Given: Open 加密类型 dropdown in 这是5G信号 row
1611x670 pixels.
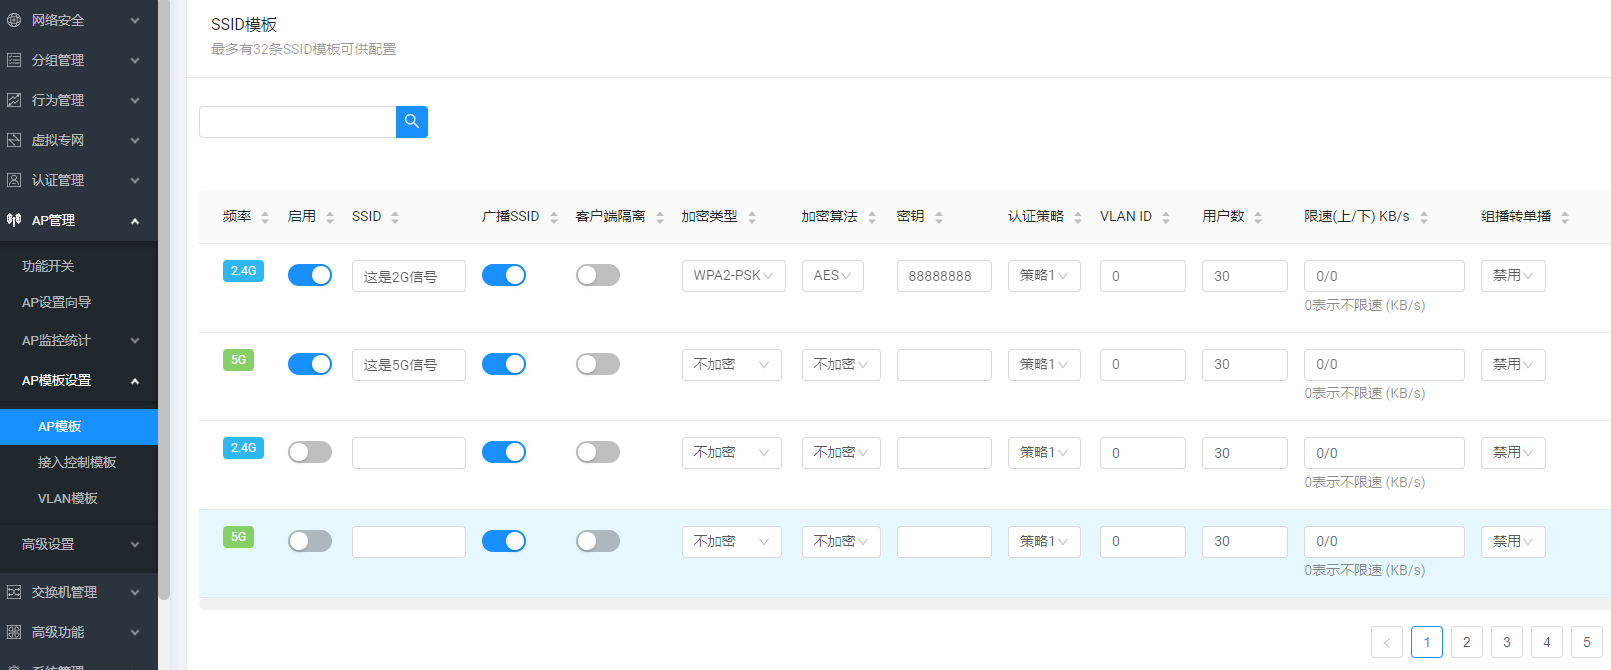Looking at the screenshot, I should [732, 365].
